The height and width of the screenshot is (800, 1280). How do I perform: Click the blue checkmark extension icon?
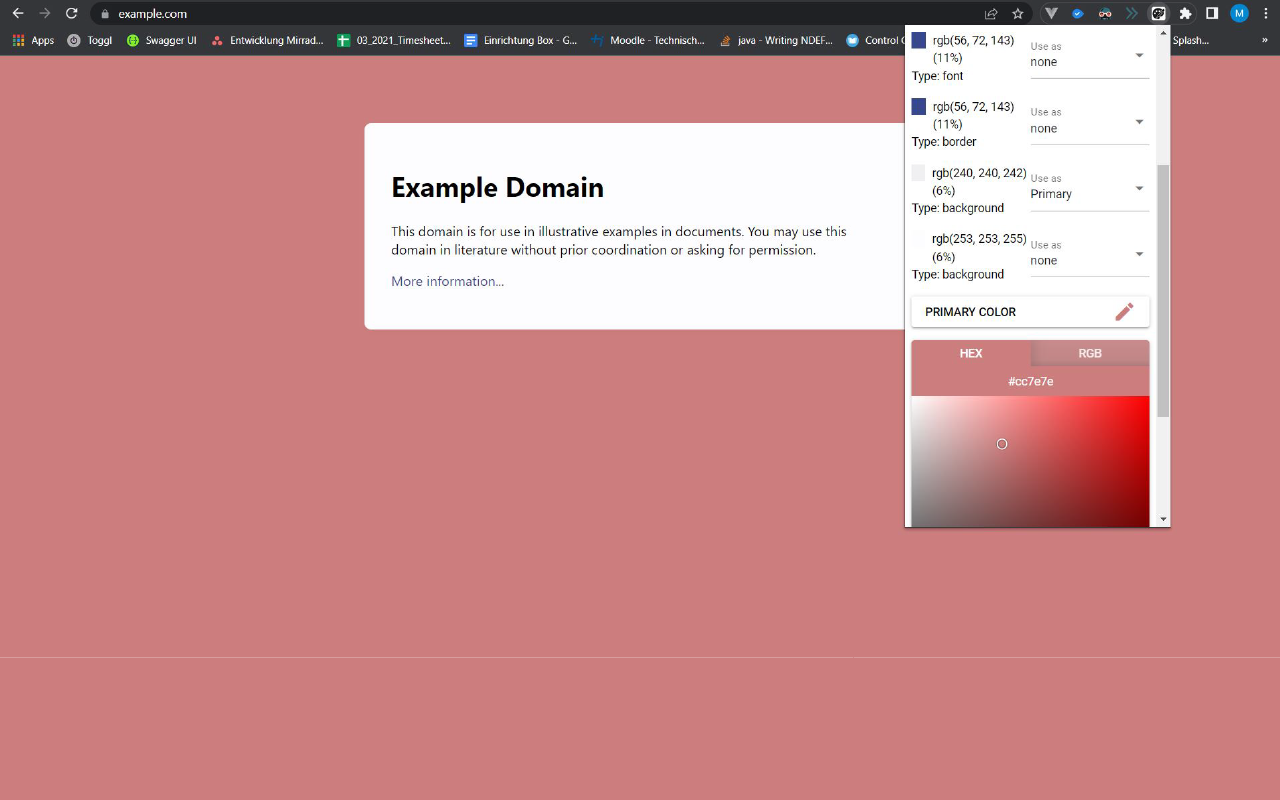pos(1077,13)
